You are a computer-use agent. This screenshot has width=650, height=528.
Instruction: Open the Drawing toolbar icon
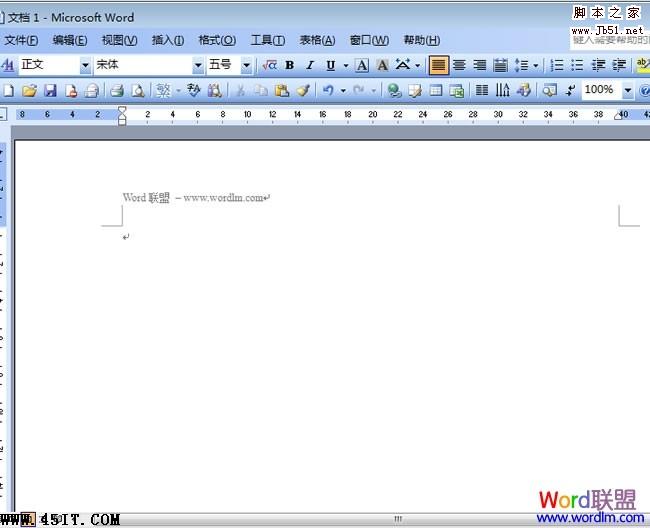tap(524, 90)
